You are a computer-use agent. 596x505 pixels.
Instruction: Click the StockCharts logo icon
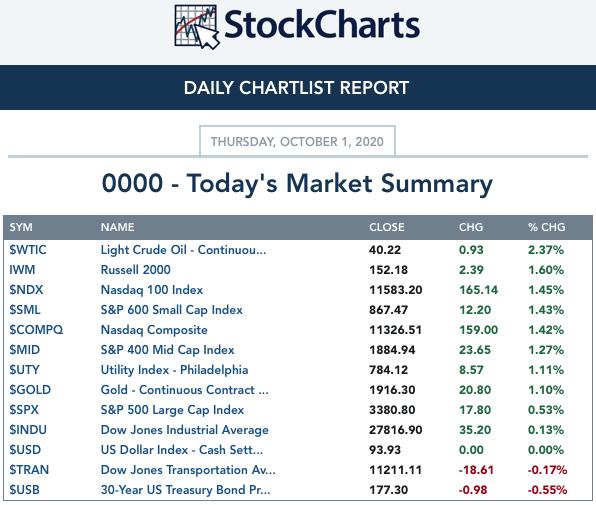pos(197,27)
